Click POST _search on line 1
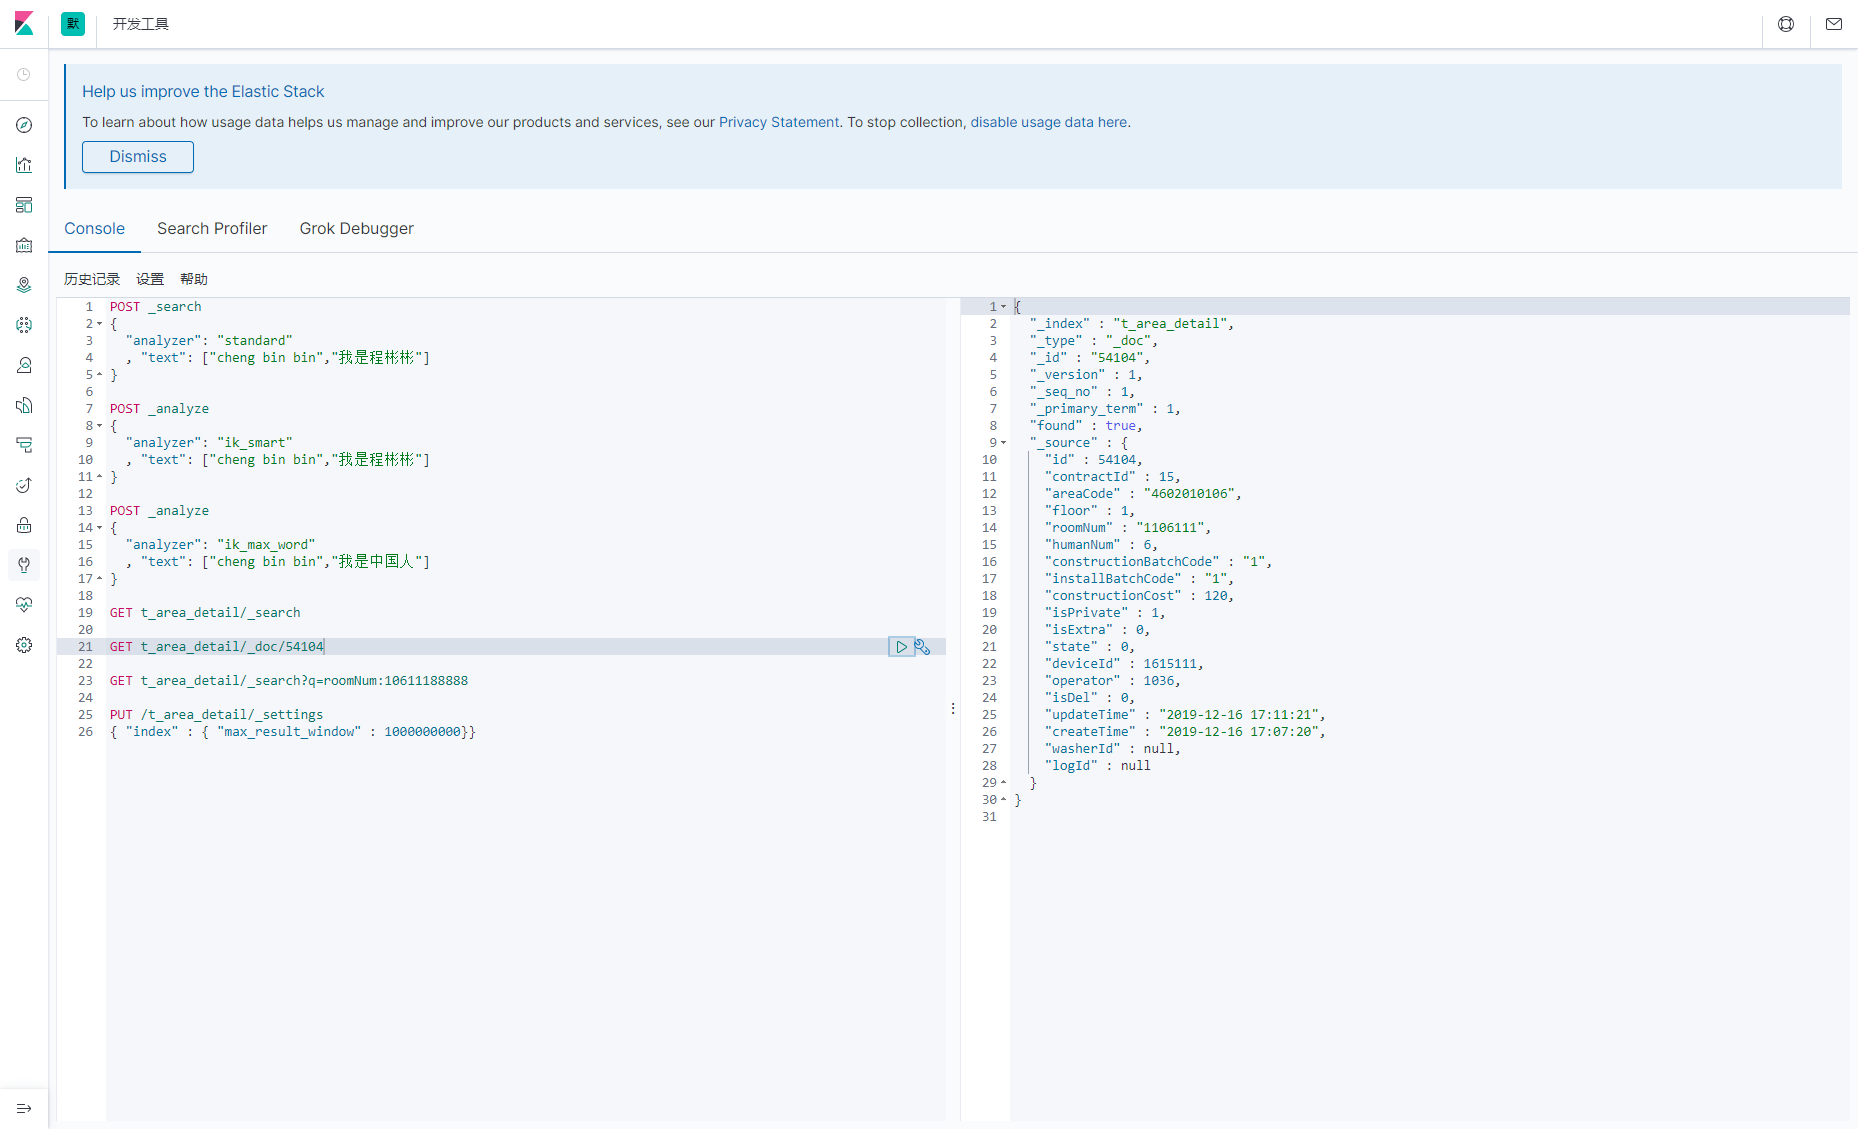This screenshot has height=1129, width=1858. [155, 307]
